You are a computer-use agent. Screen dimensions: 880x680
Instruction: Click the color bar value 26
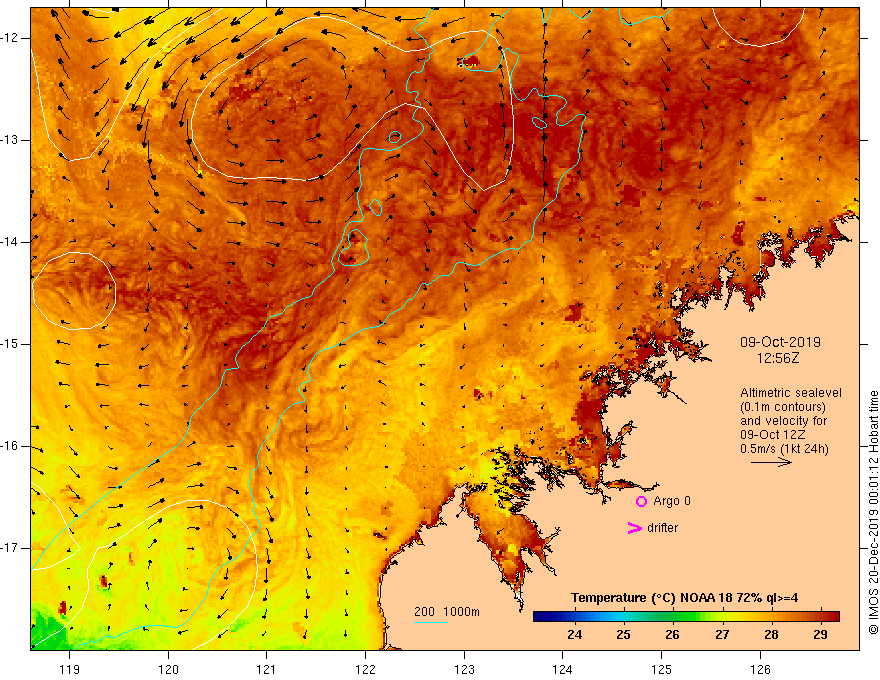(x=672, y=635)
